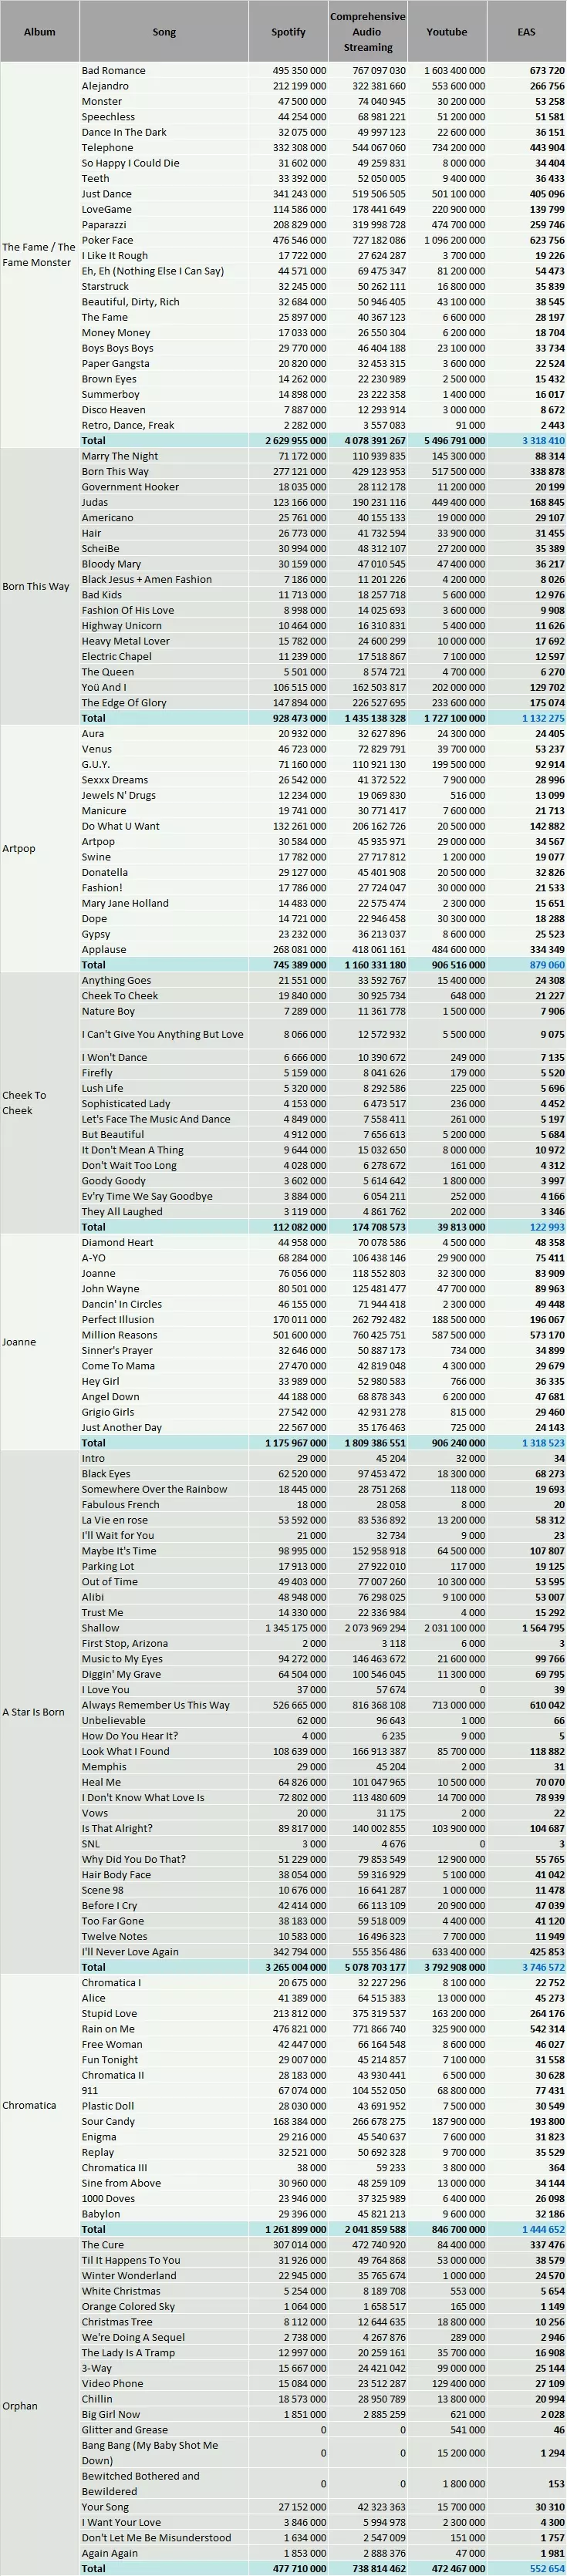
Task: Click A Star Is Born album cell
Action: click(40, 1712)
